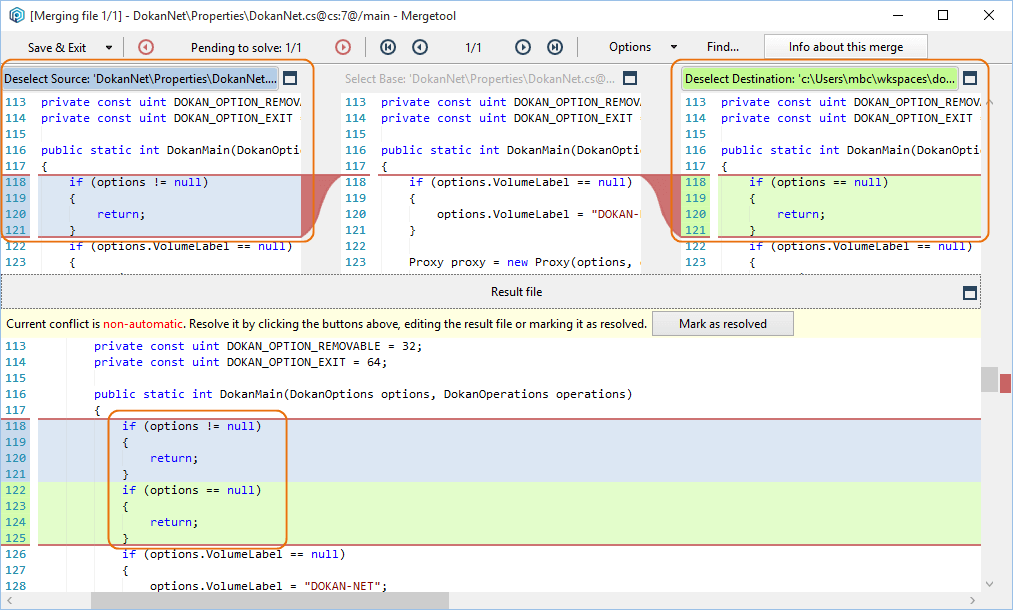Toggle Select Base contributor header
Image resolution: width=1013 pixels, height=610 pixels.
[479, 79]
